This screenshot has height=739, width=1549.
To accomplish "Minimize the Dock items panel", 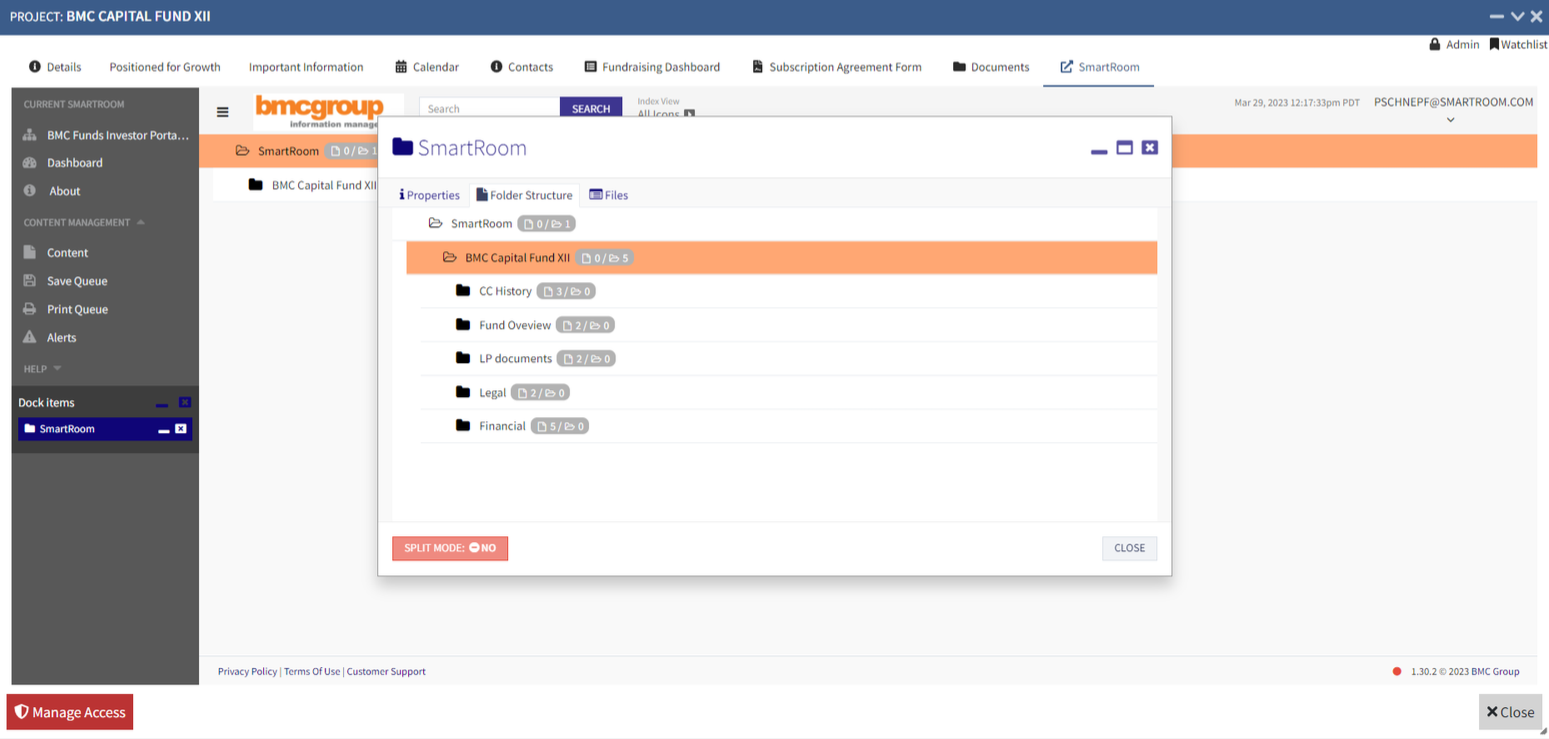I will click(162, 403).
